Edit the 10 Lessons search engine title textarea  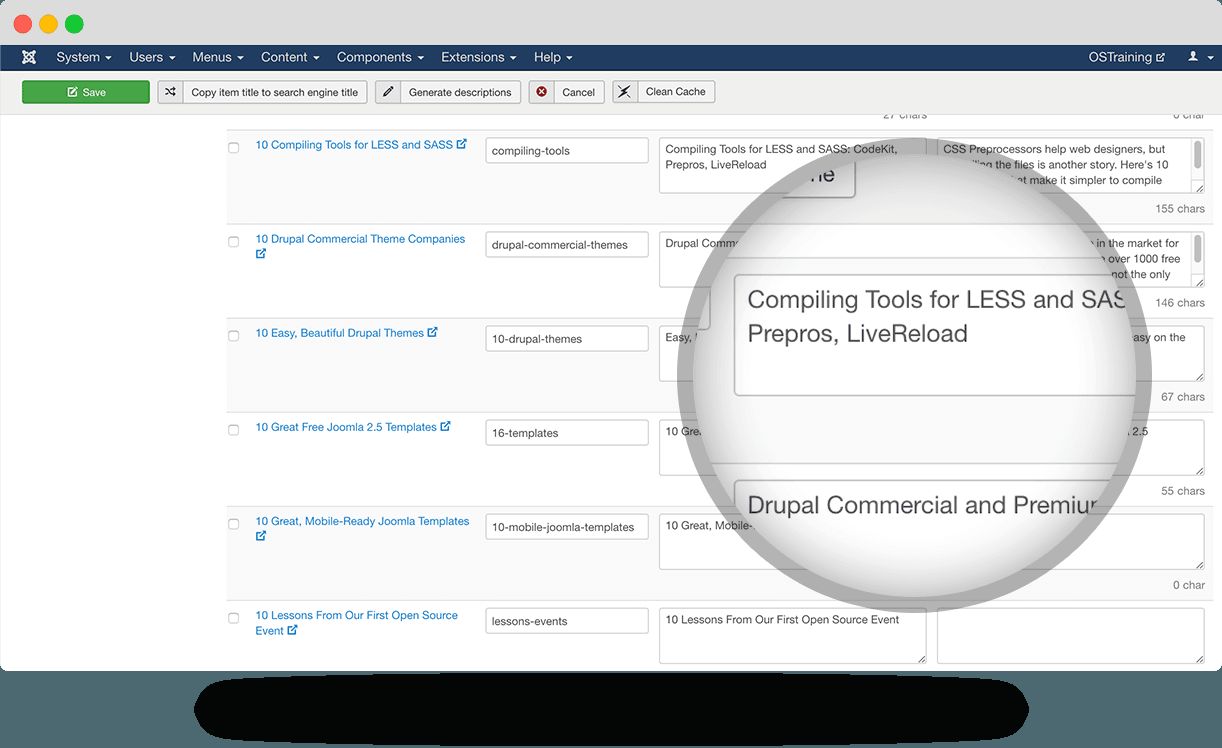(792, 635)
